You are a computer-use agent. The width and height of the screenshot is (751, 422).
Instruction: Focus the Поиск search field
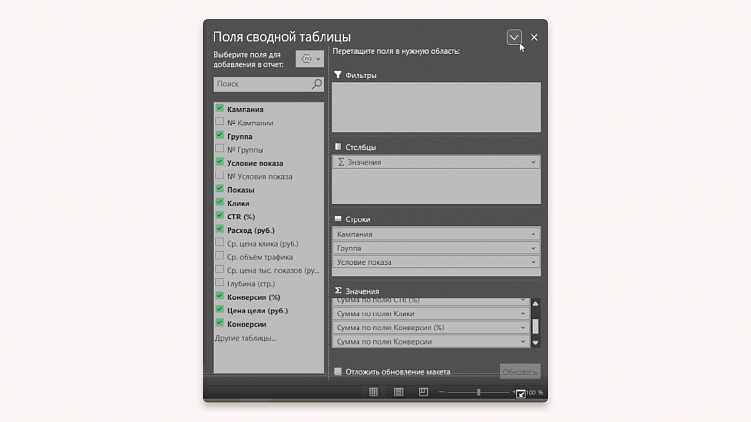[269, 84]
